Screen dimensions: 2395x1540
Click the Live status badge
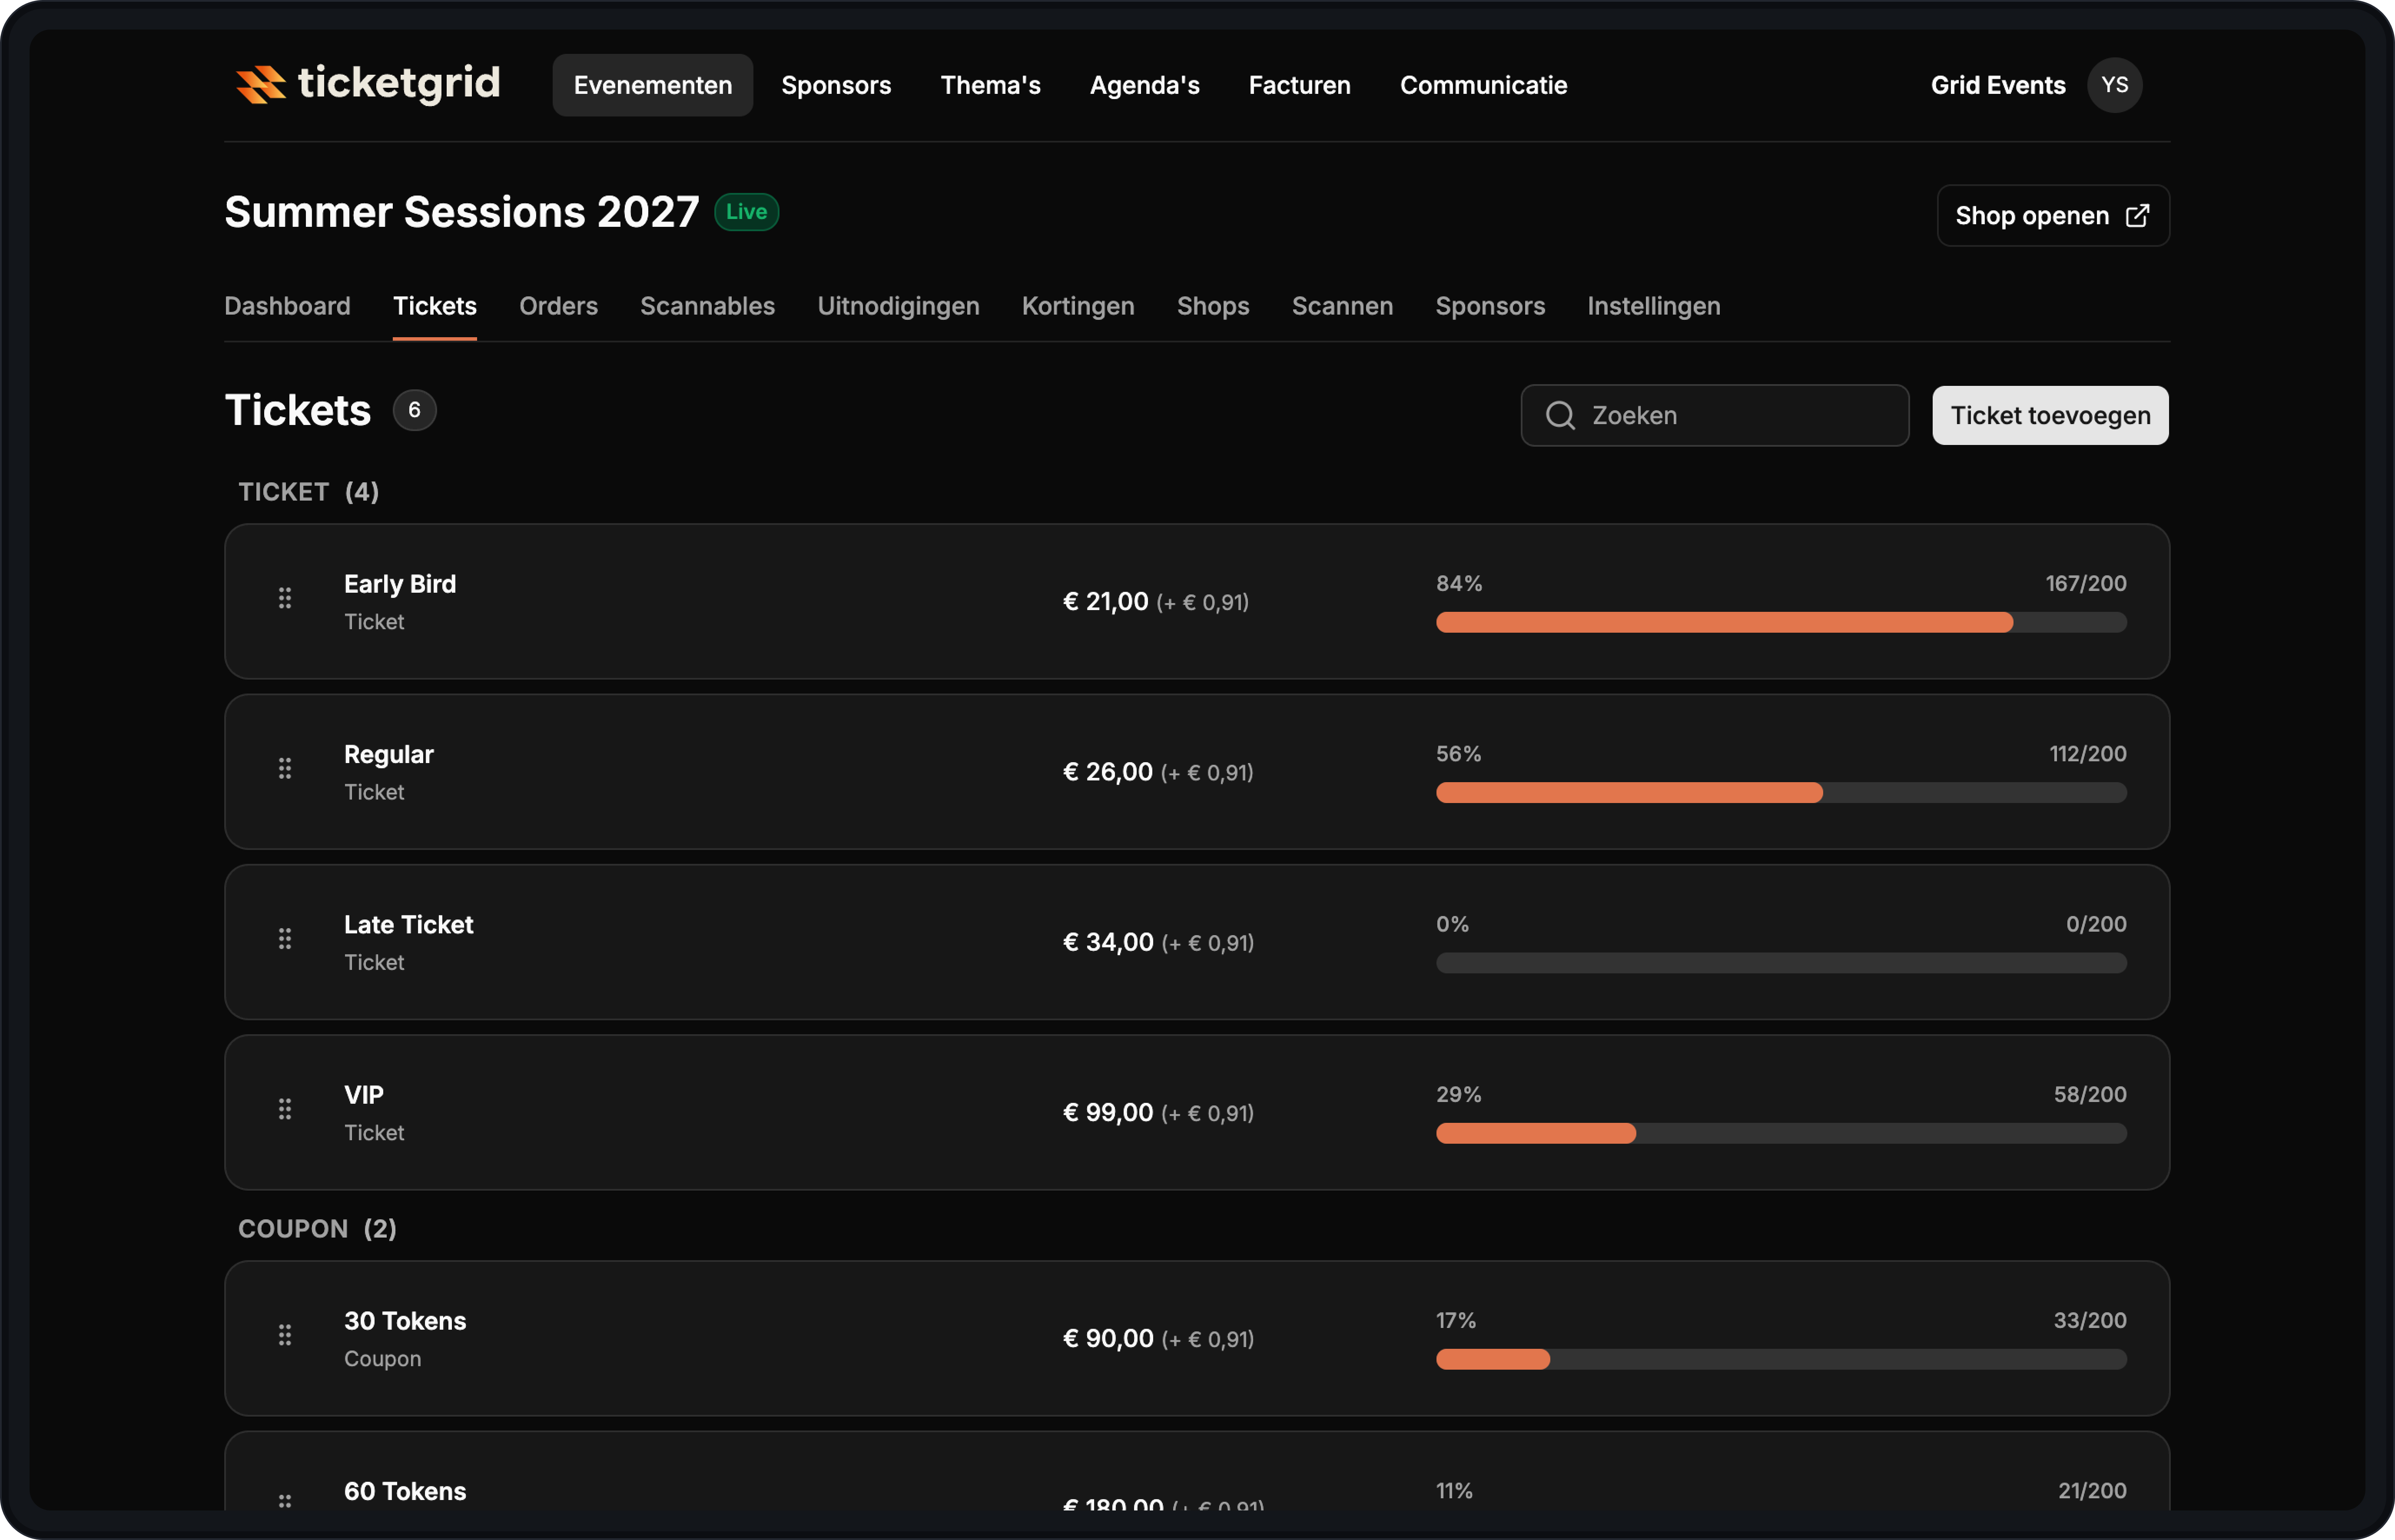747,212
